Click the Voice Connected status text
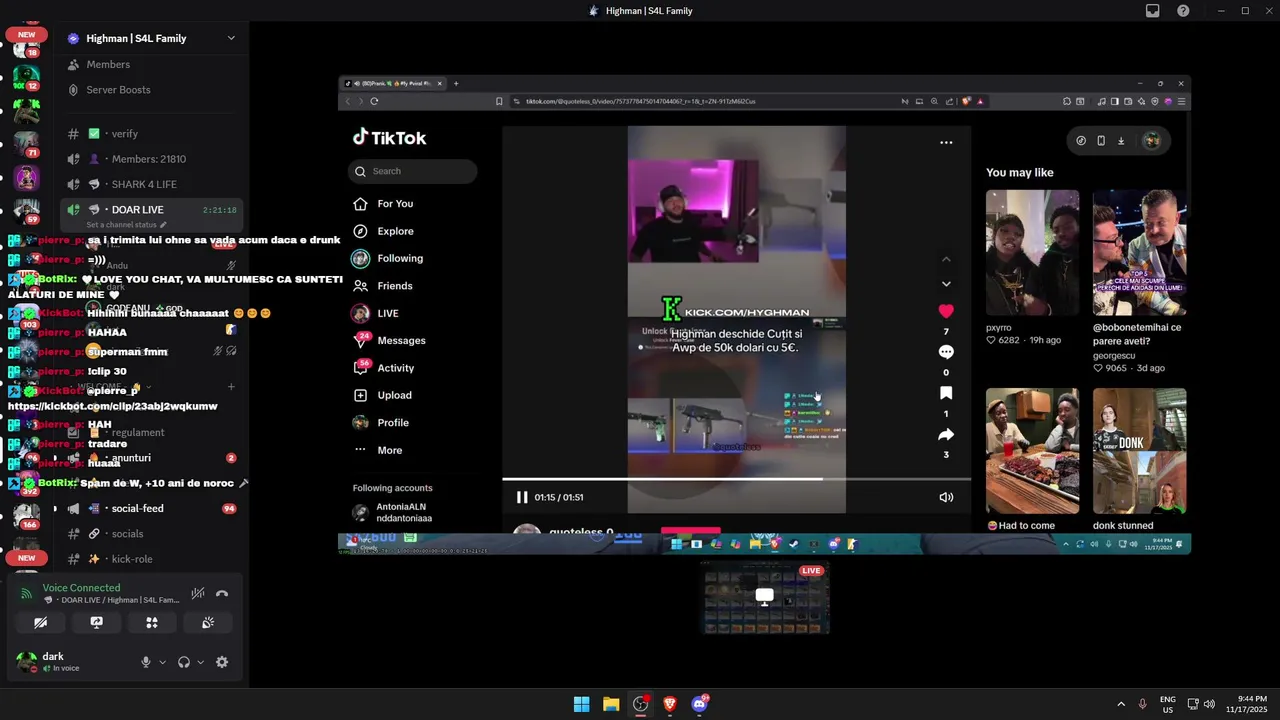 (x=81, y=588)
